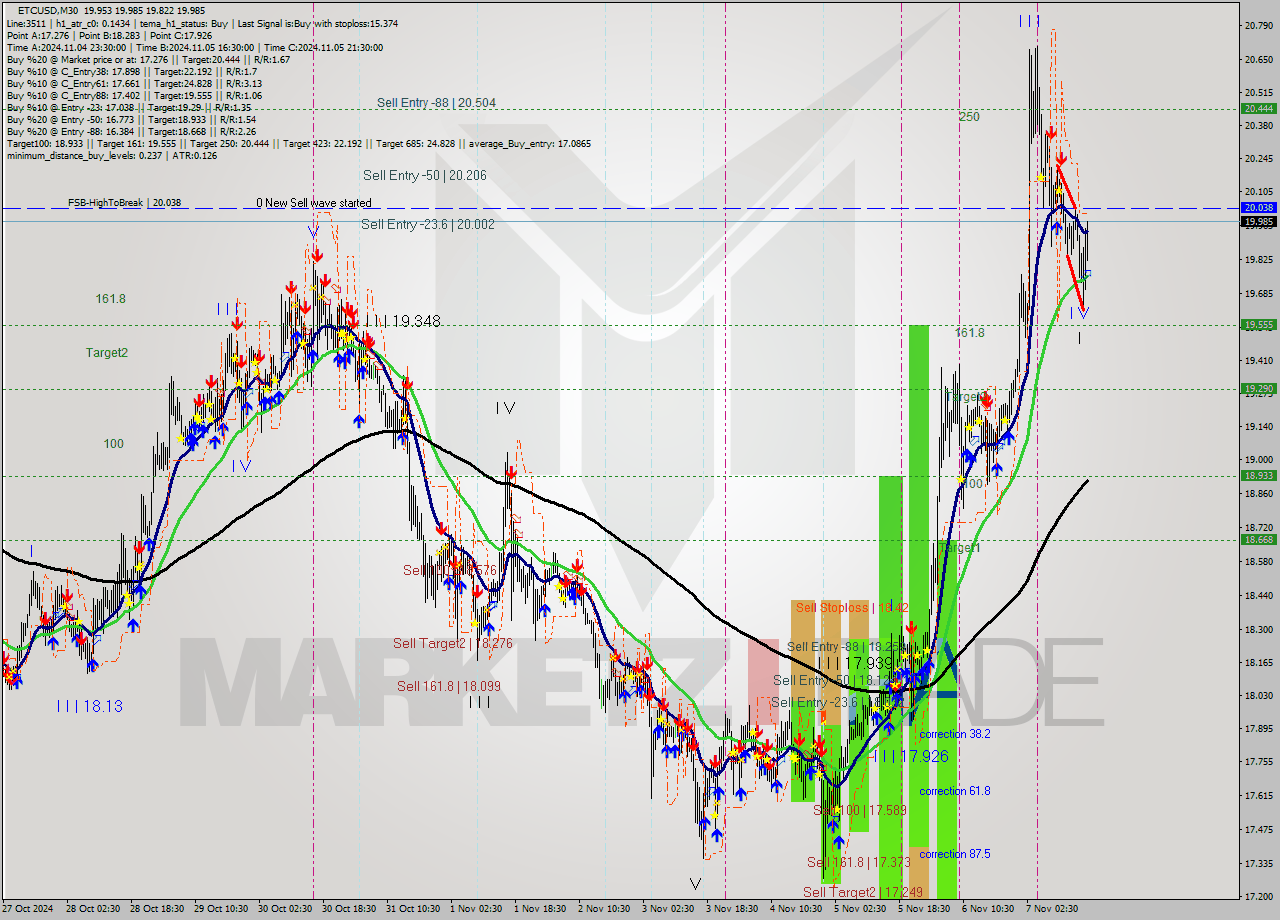Click the 'Sell Target2 | 18.276' label

(453, 644)
